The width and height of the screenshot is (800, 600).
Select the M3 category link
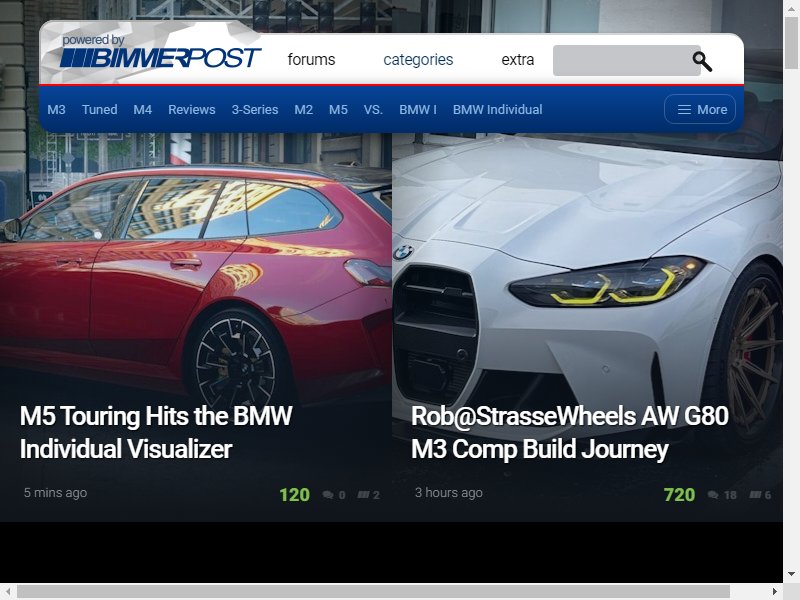coord(56,110)
